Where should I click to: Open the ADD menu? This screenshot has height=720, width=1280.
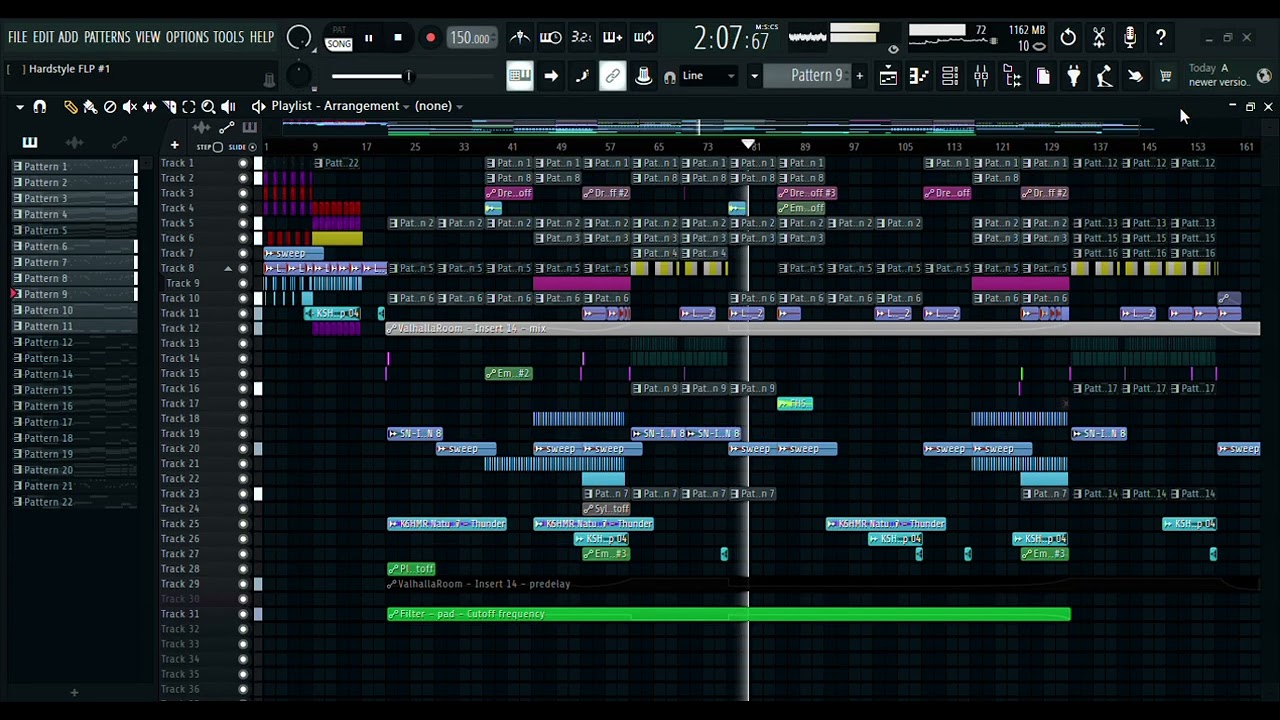click(68, 37)
